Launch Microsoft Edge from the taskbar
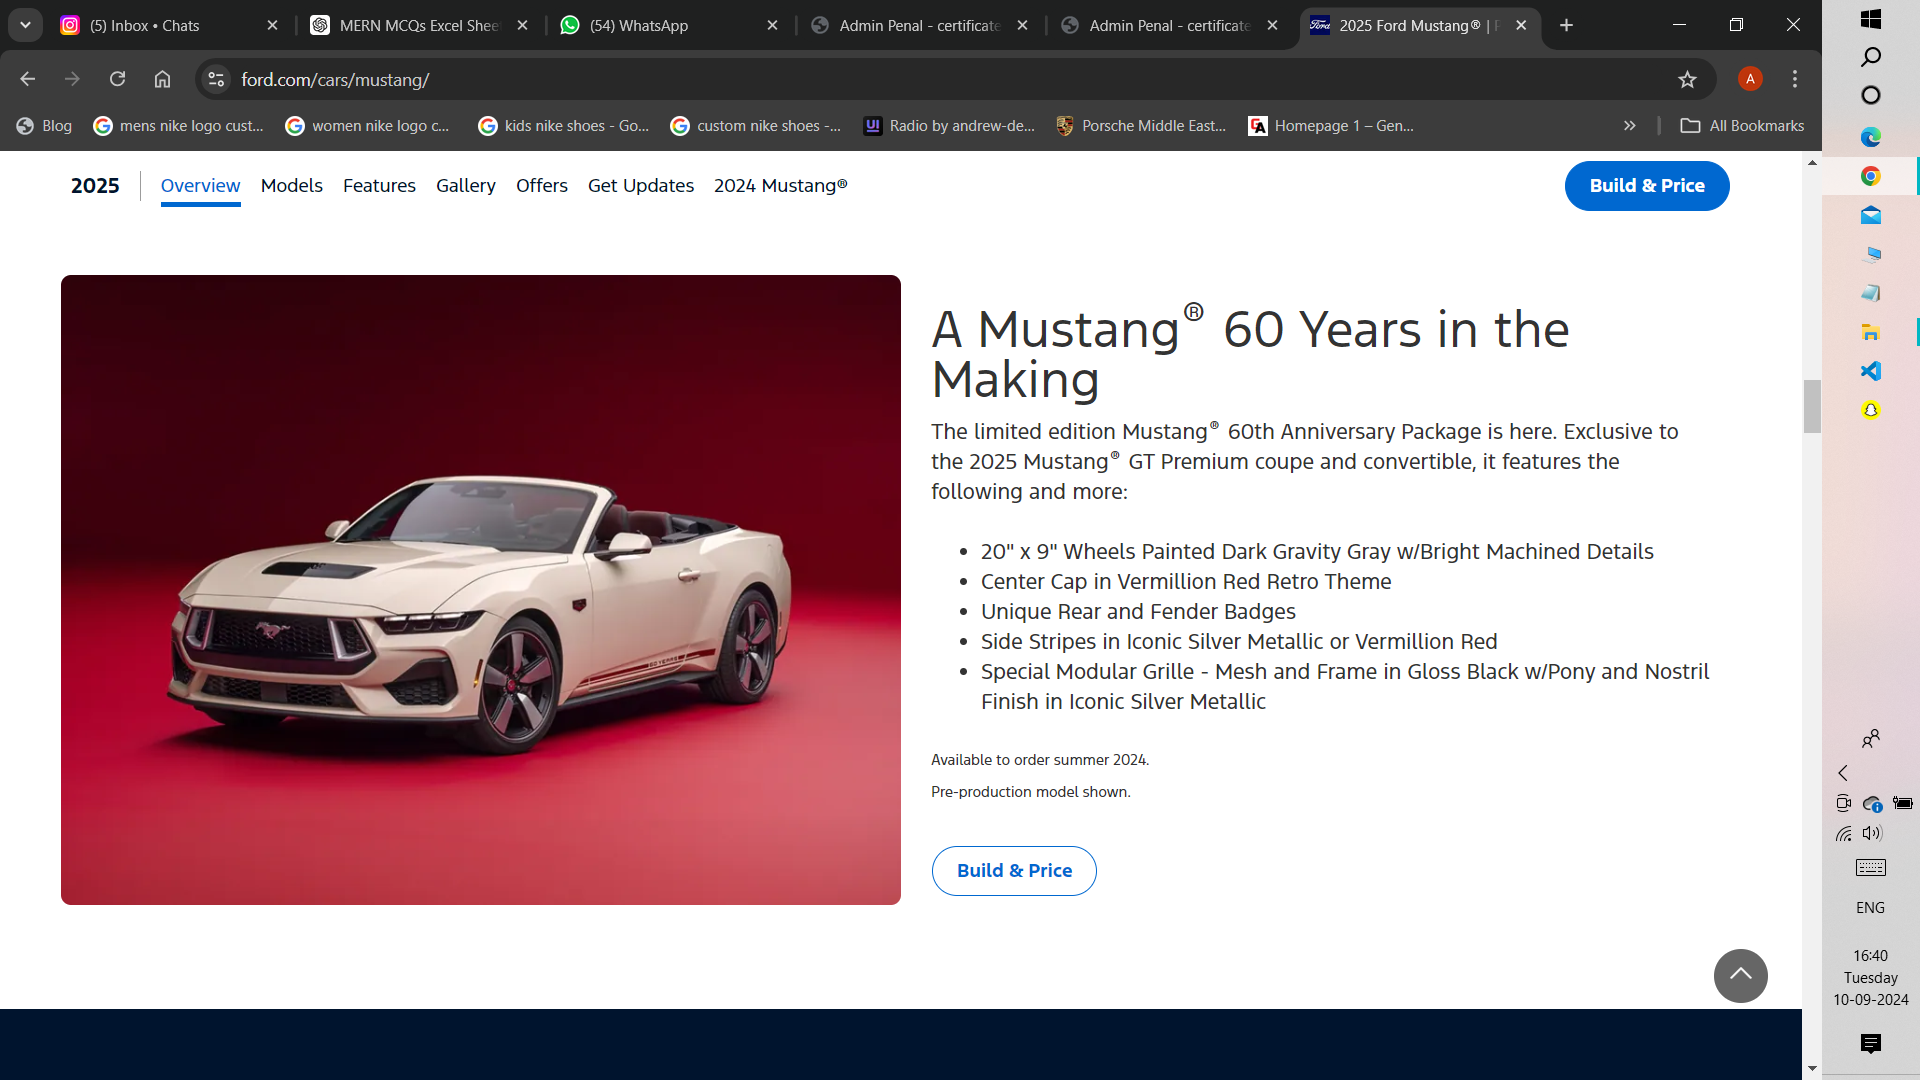 click(1871, 137)
